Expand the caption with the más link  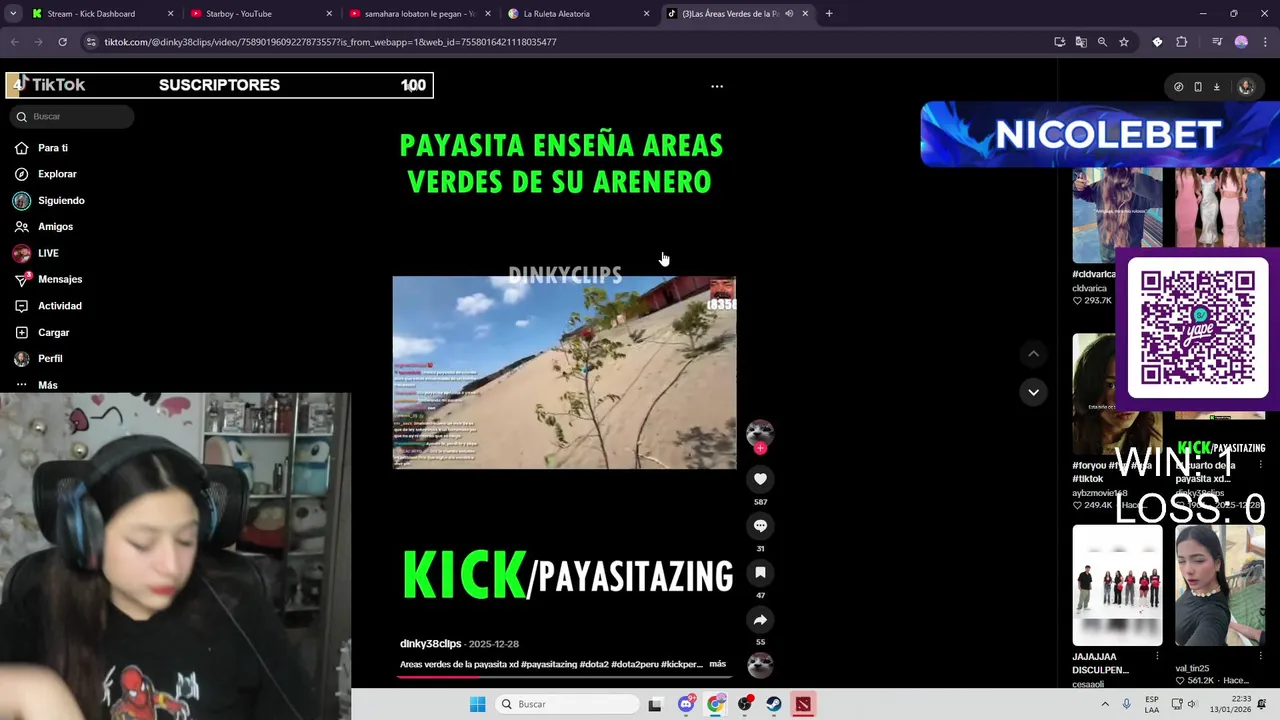(717, 664)
